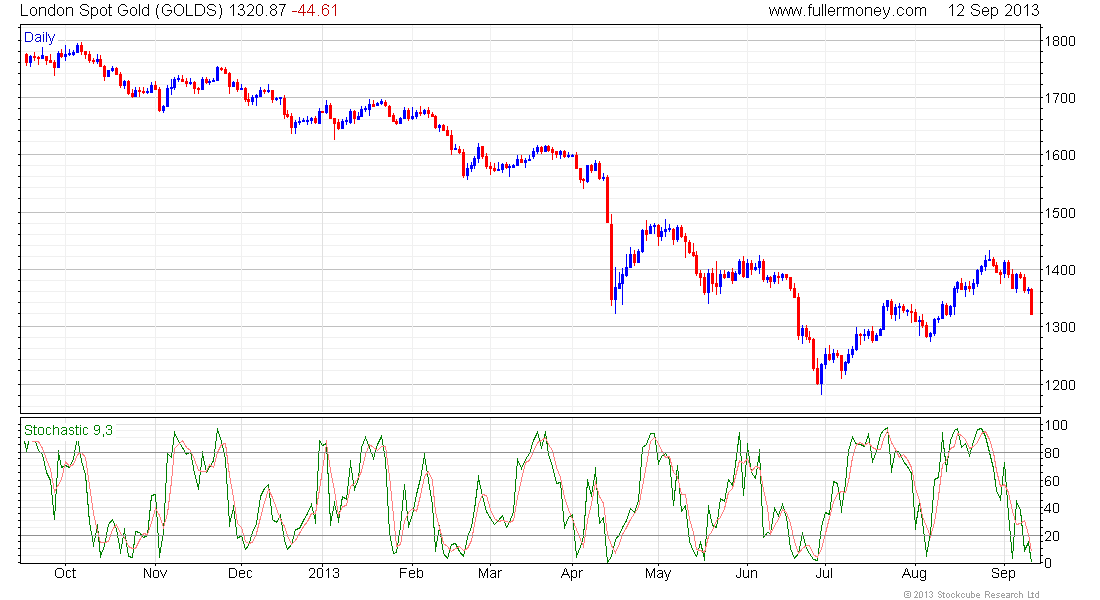The image size is (1100, 600).
Task: Click the 'Aug' month label
Action: tap(914, 573)
